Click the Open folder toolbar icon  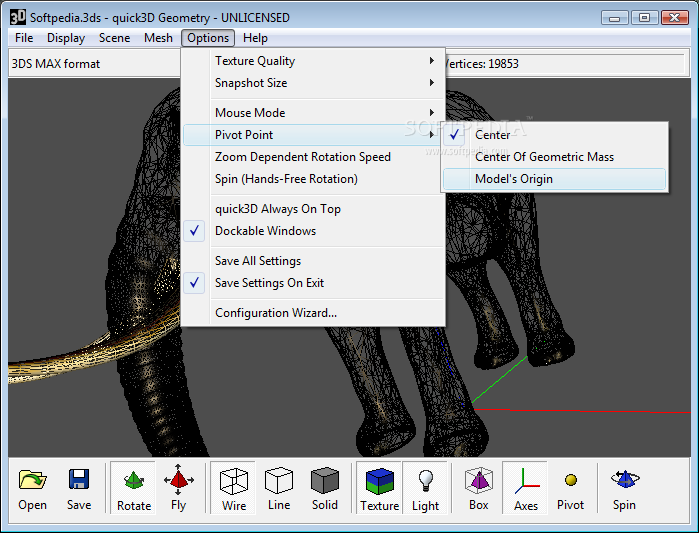33,480
